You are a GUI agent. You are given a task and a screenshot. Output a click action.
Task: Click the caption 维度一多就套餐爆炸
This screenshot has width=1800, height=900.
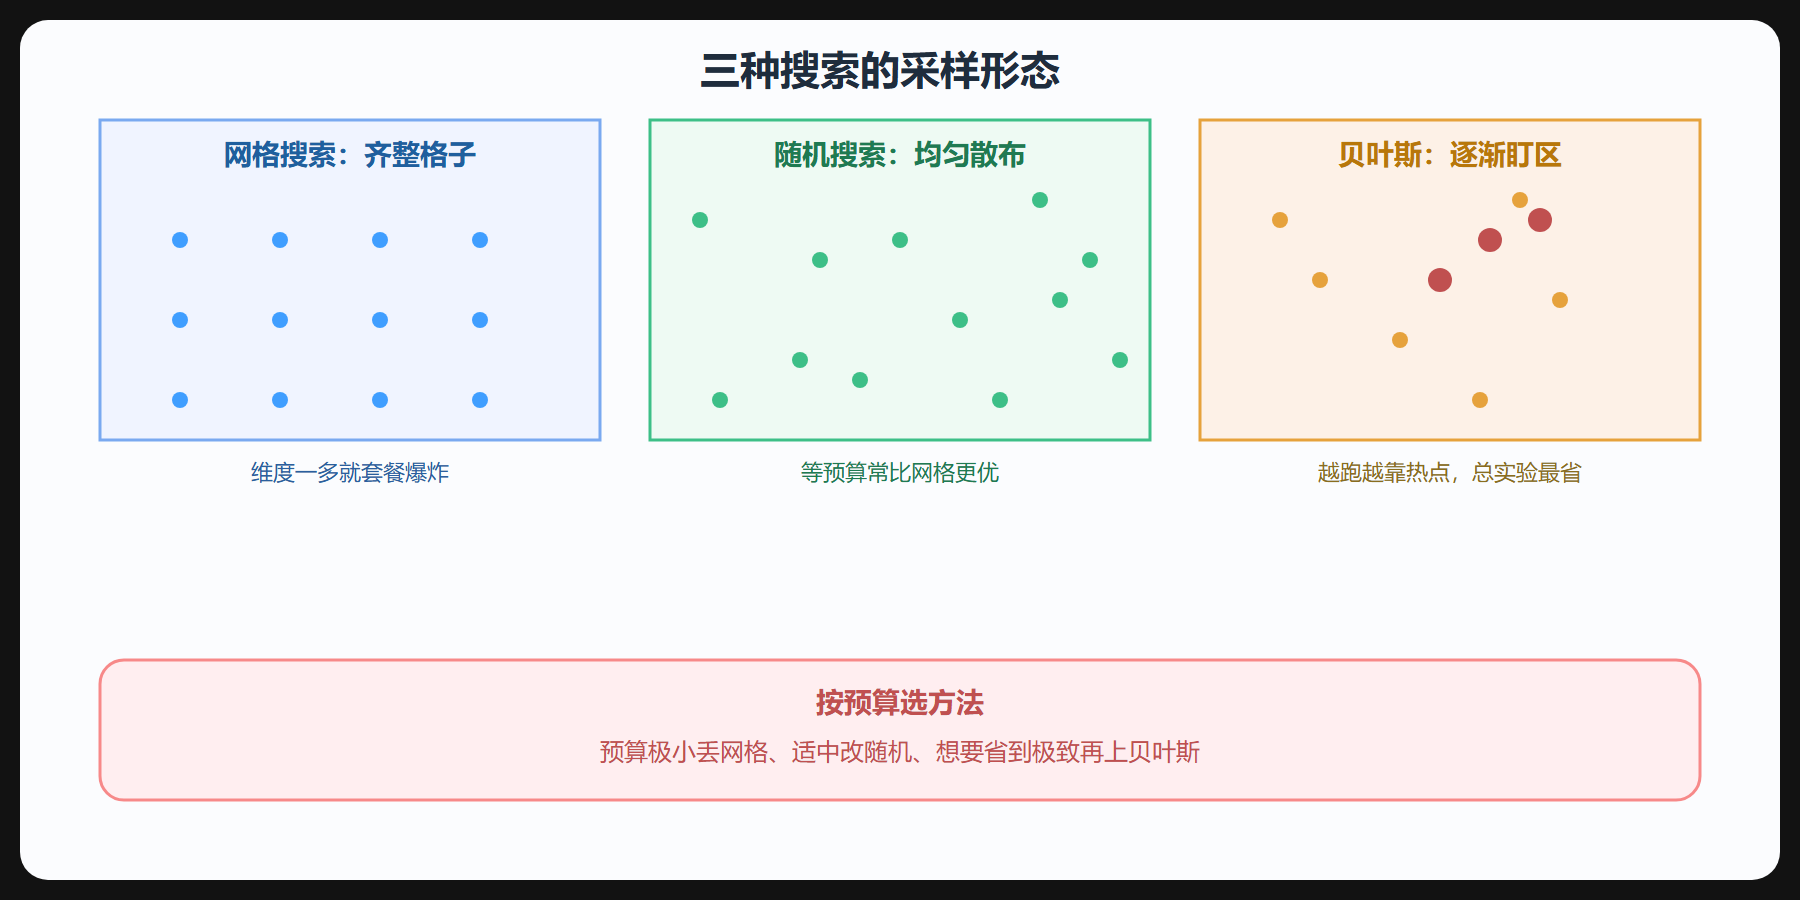(350, 473)
